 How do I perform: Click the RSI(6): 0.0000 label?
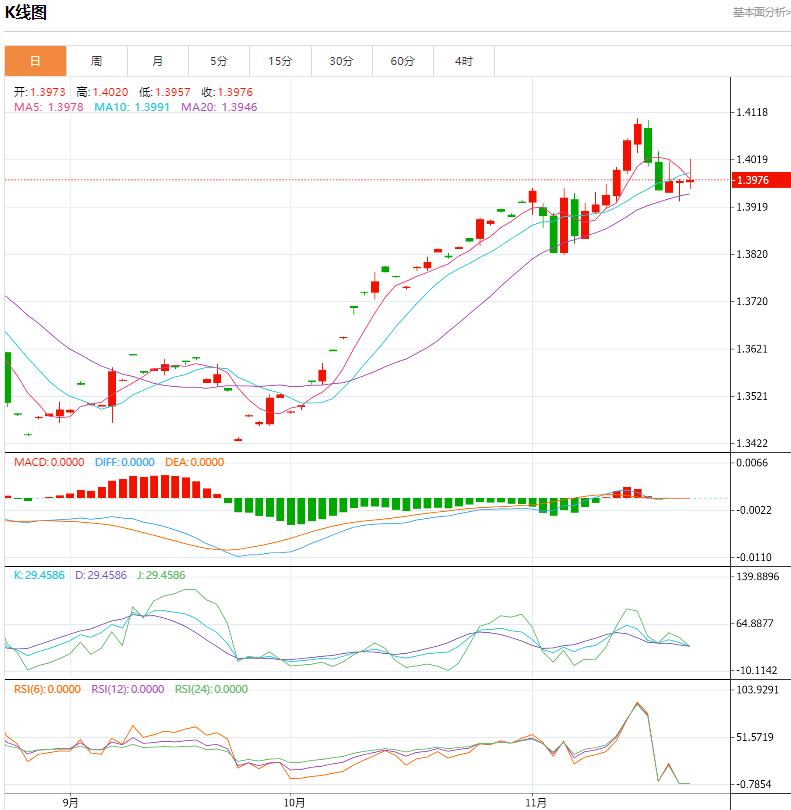(48, 689)
